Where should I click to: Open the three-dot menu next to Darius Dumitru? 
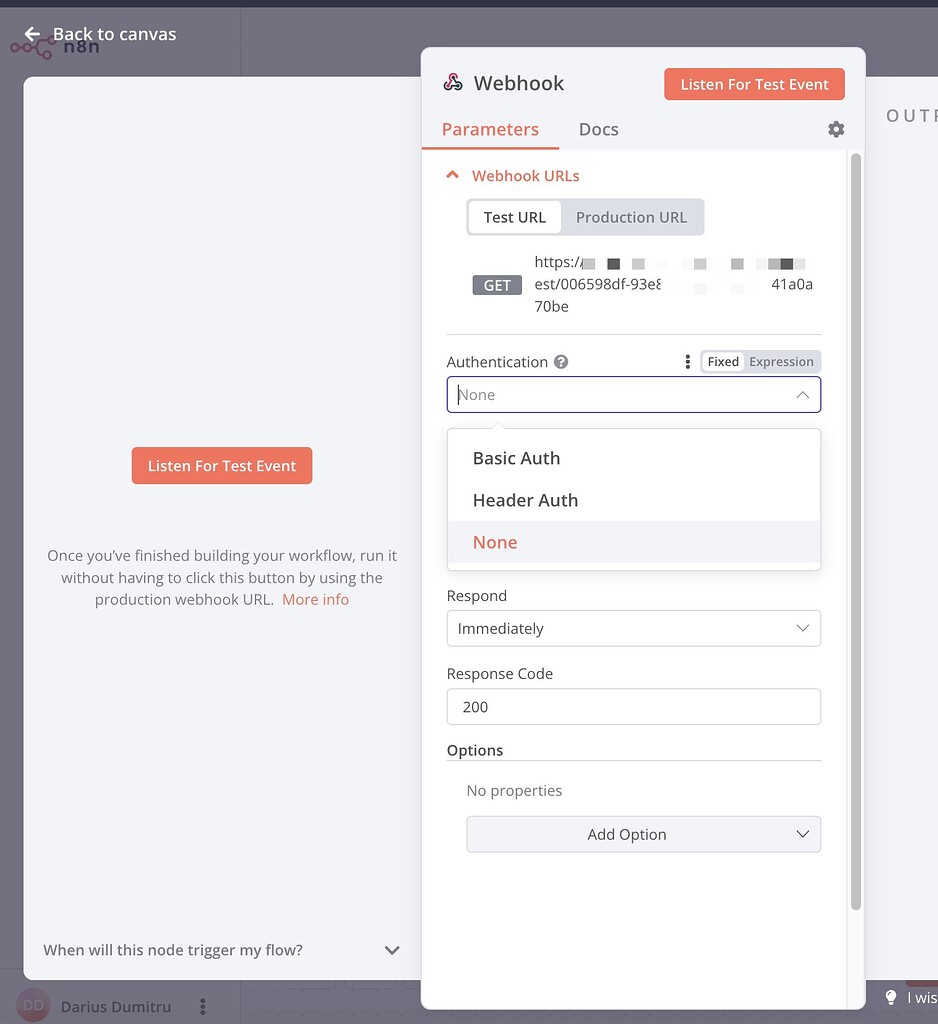pos(203,1006)
